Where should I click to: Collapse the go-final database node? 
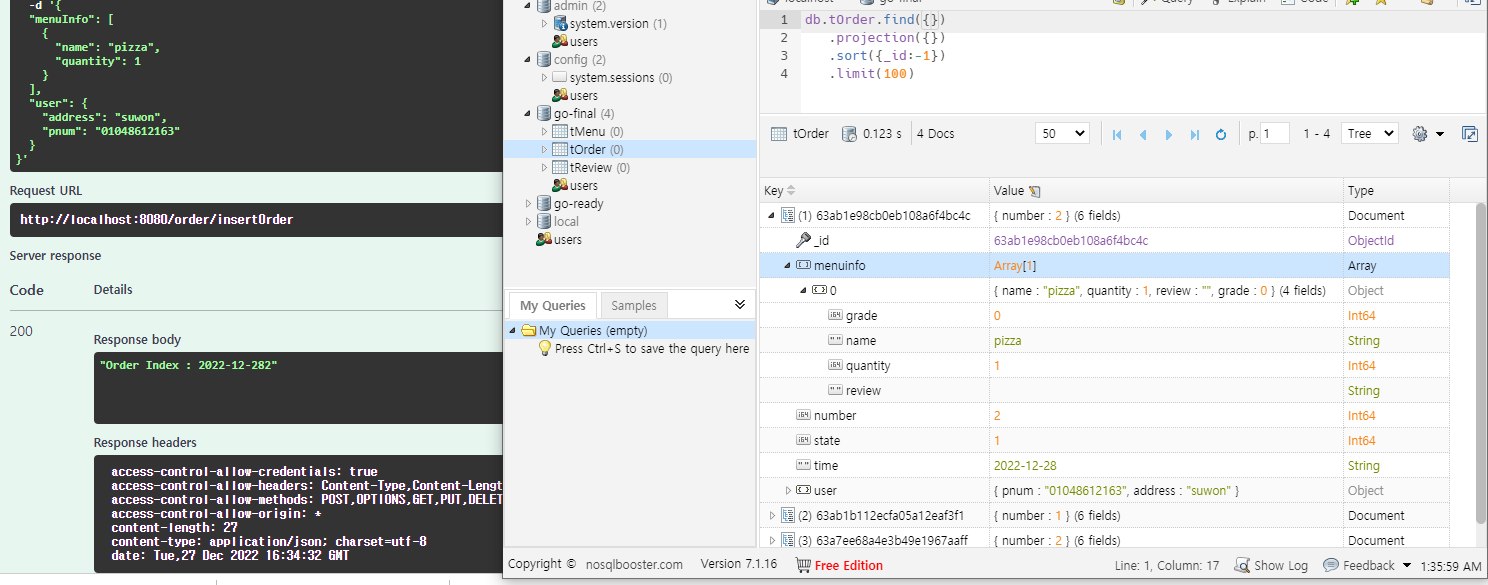[529, 114]
